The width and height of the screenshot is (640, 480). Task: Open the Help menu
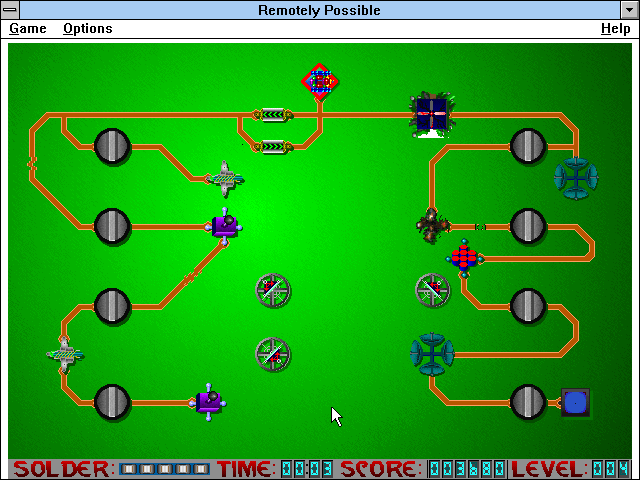pyautogui.click(x=616, y=29)
